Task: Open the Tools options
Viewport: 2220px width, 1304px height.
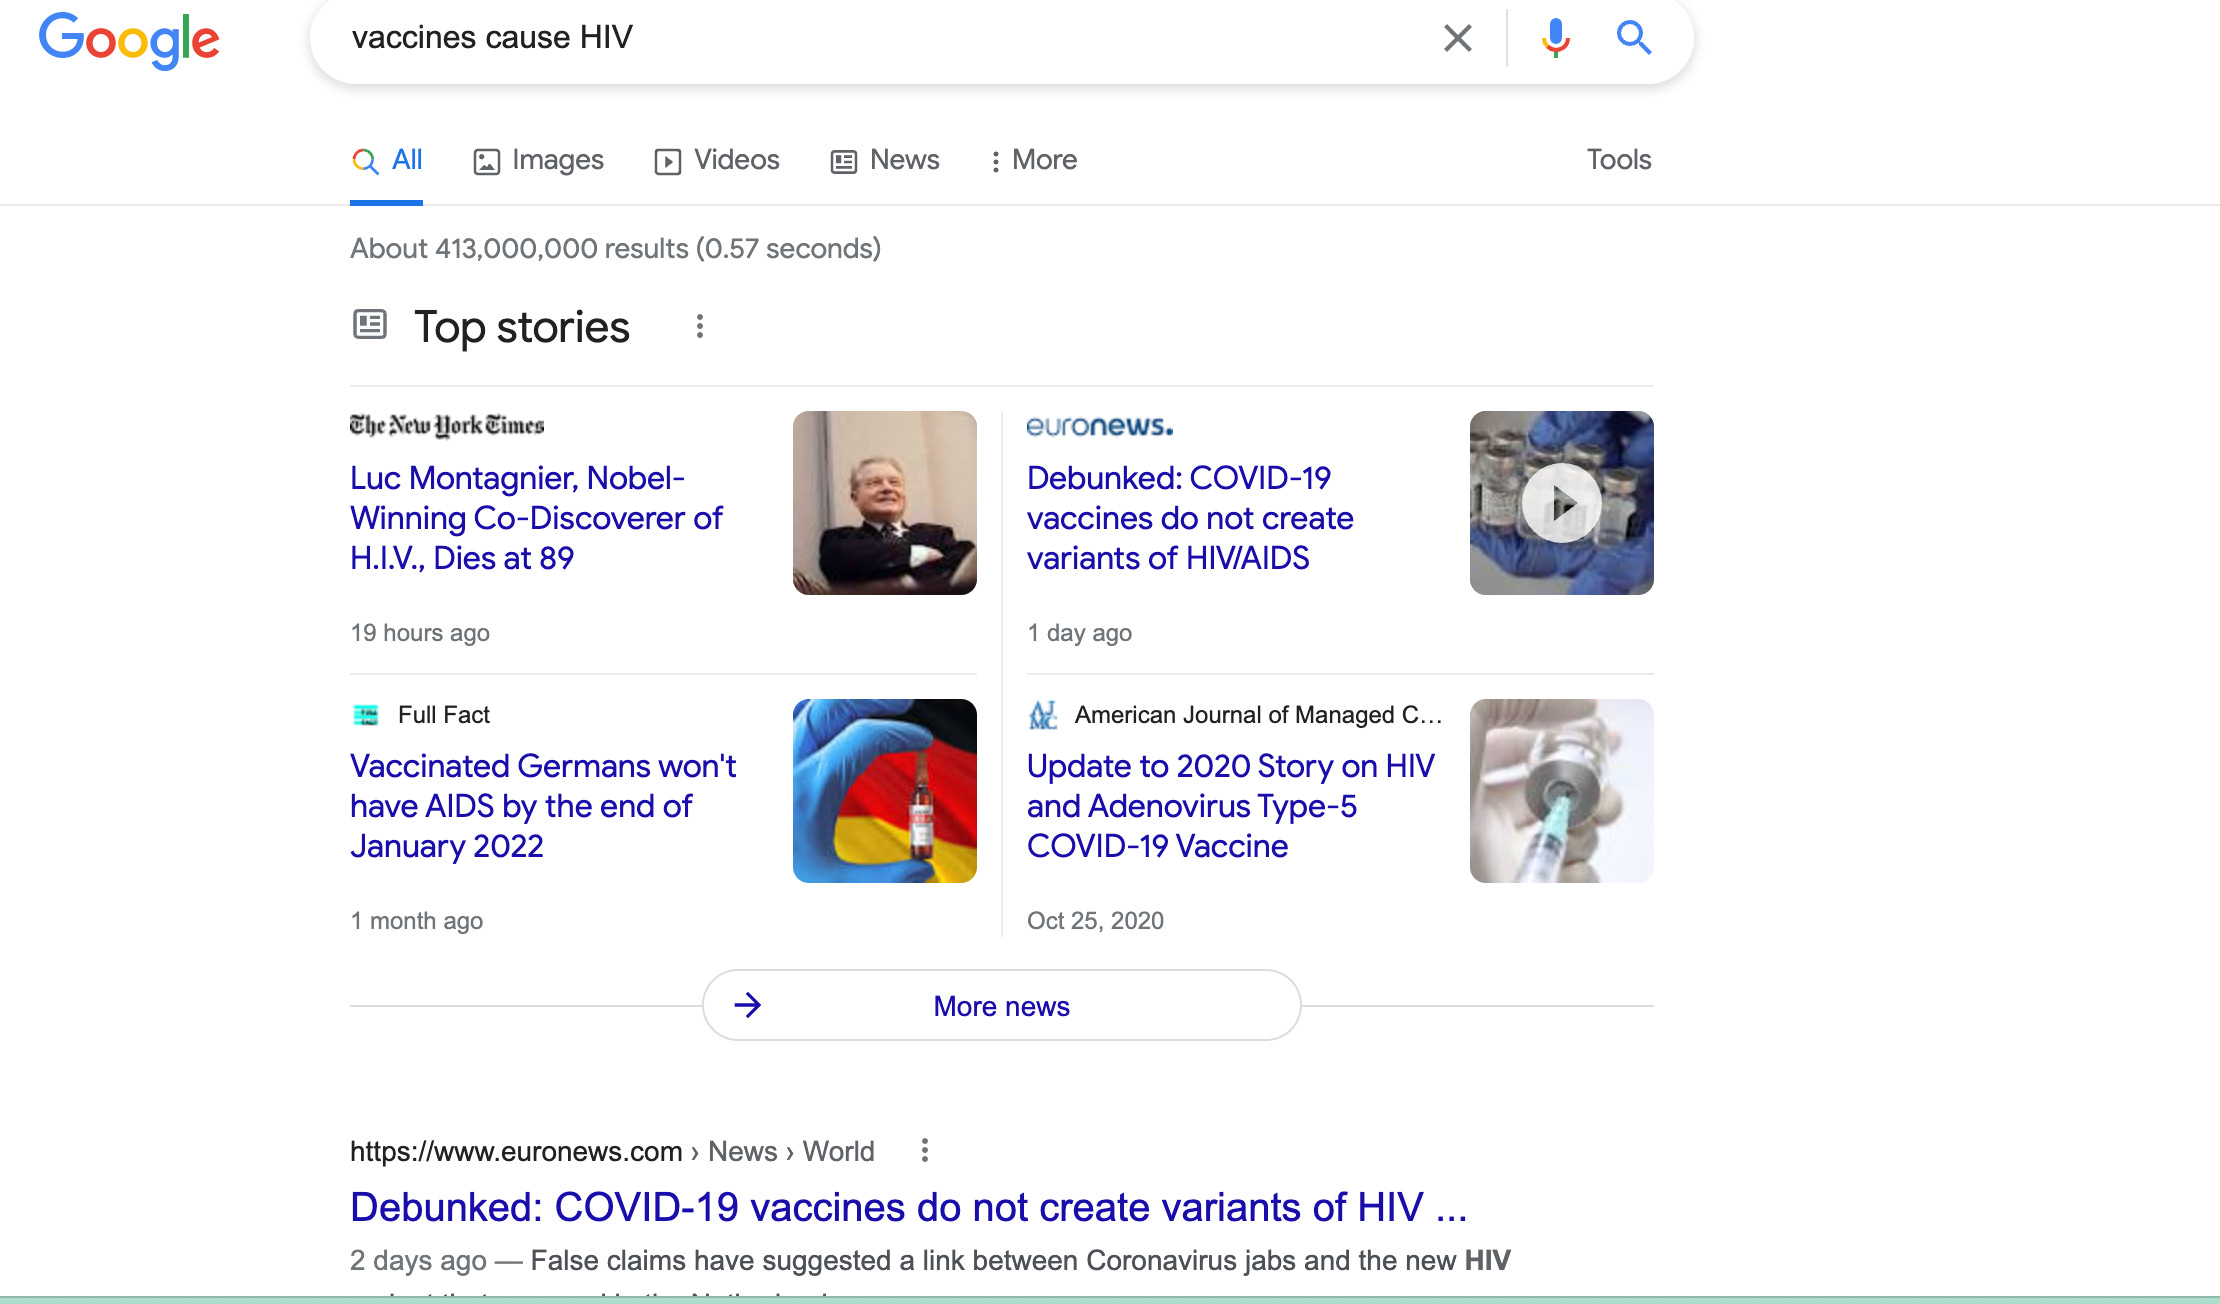Action: pyautogui.click(x=1618, y=160)
